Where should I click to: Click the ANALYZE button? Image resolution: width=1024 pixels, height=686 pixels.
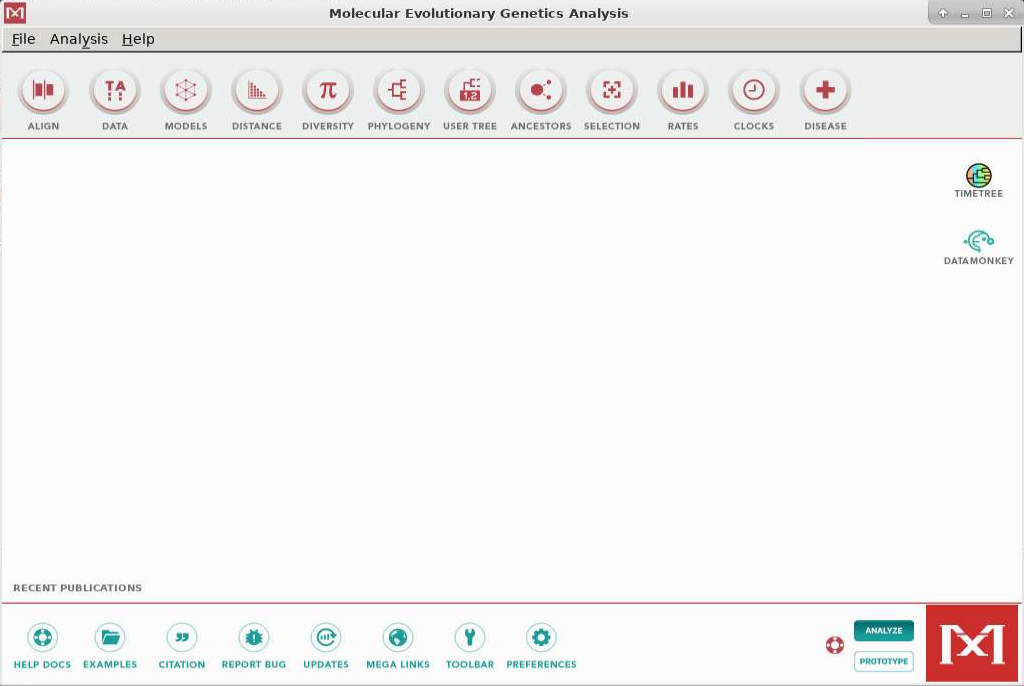tap(884, 631)
